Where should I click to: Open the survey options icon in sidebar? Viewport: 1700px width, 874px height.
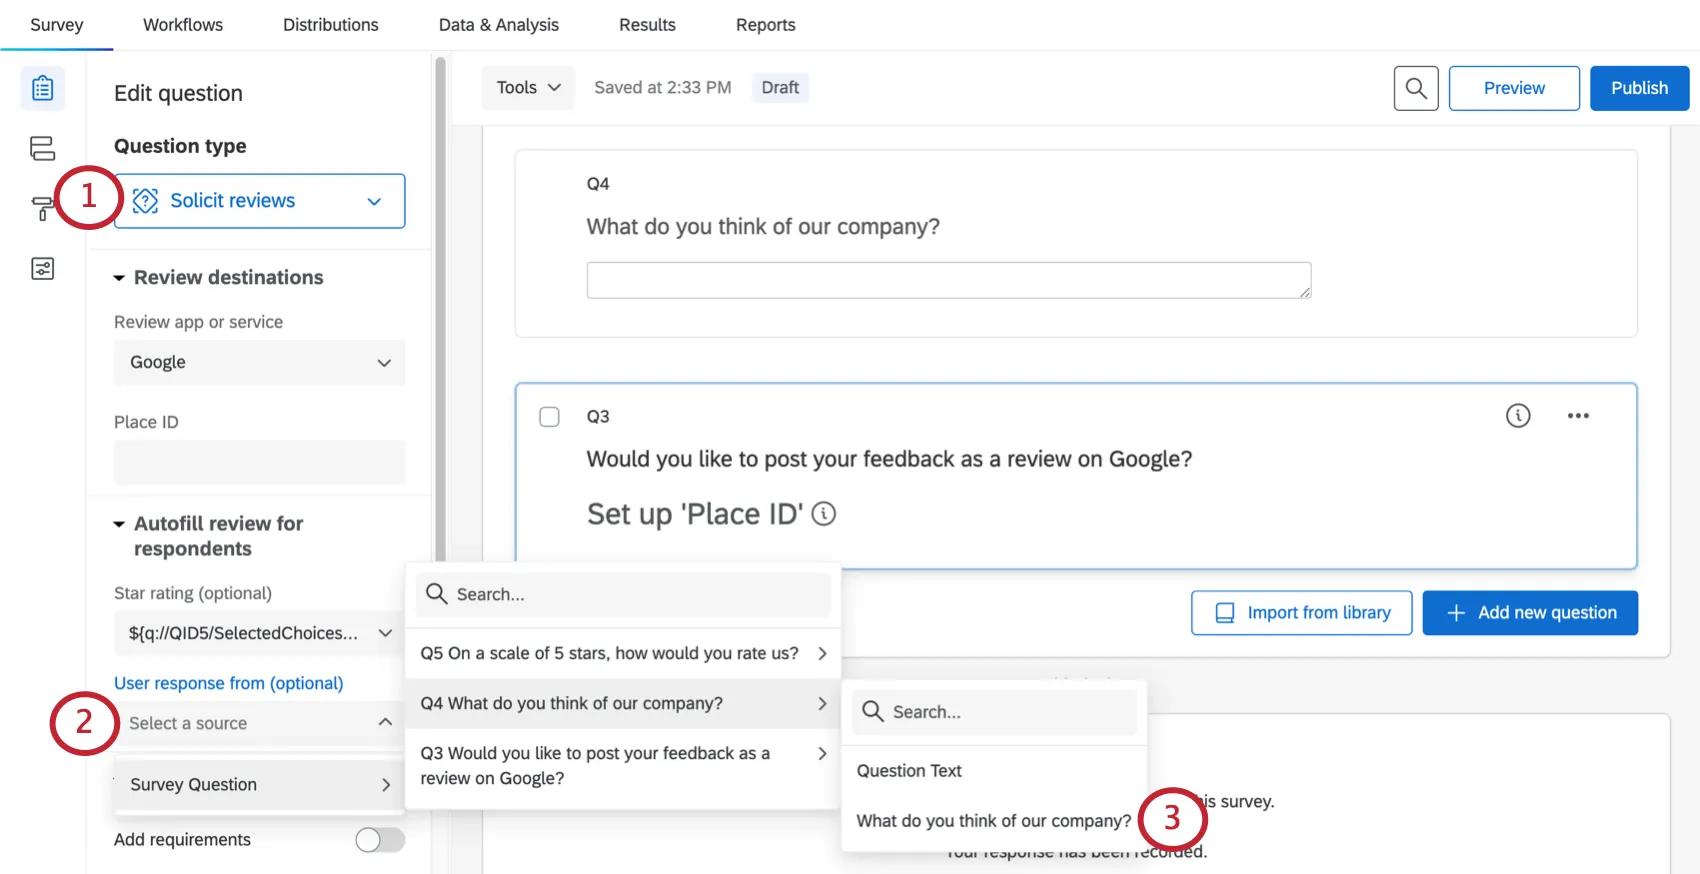point(42,268)
